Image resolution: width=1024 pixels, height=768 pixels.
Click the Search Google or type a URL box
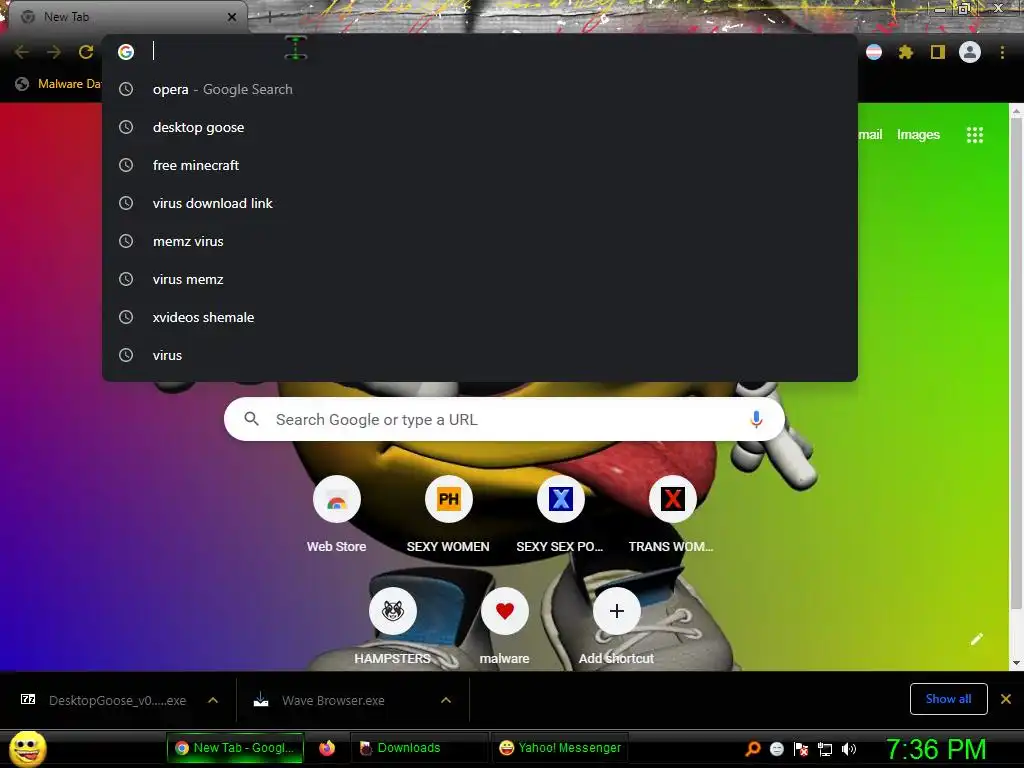[x=504, y=419]
